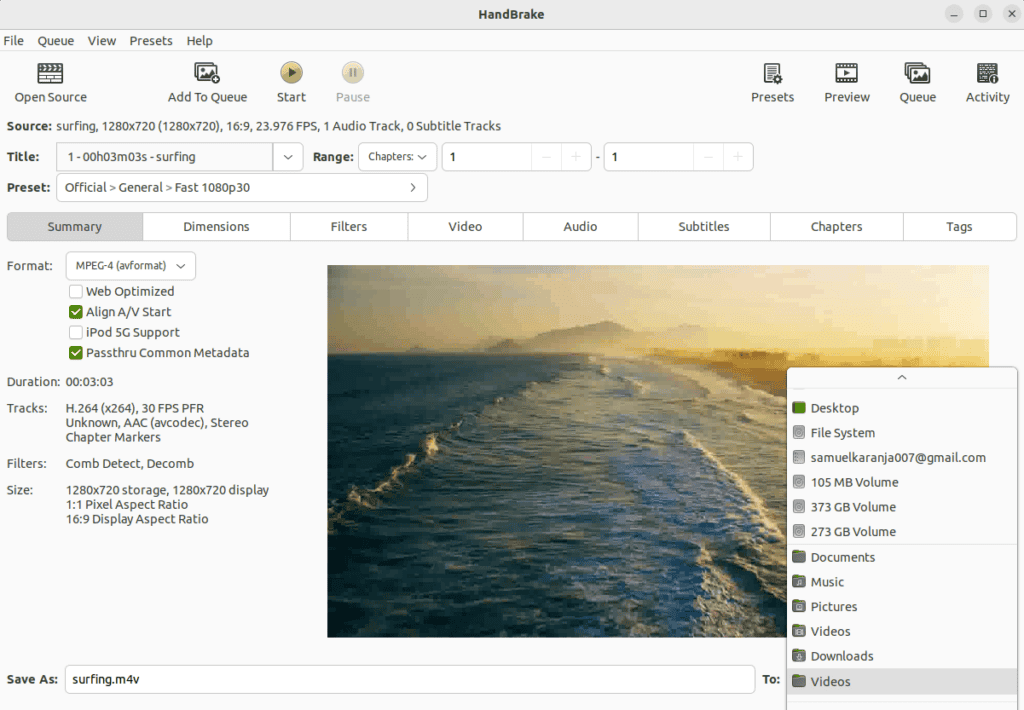This screenshot has width=1024, height=710.
Task: Open the Presets menu in menu bar
Action: coord(151,40)
